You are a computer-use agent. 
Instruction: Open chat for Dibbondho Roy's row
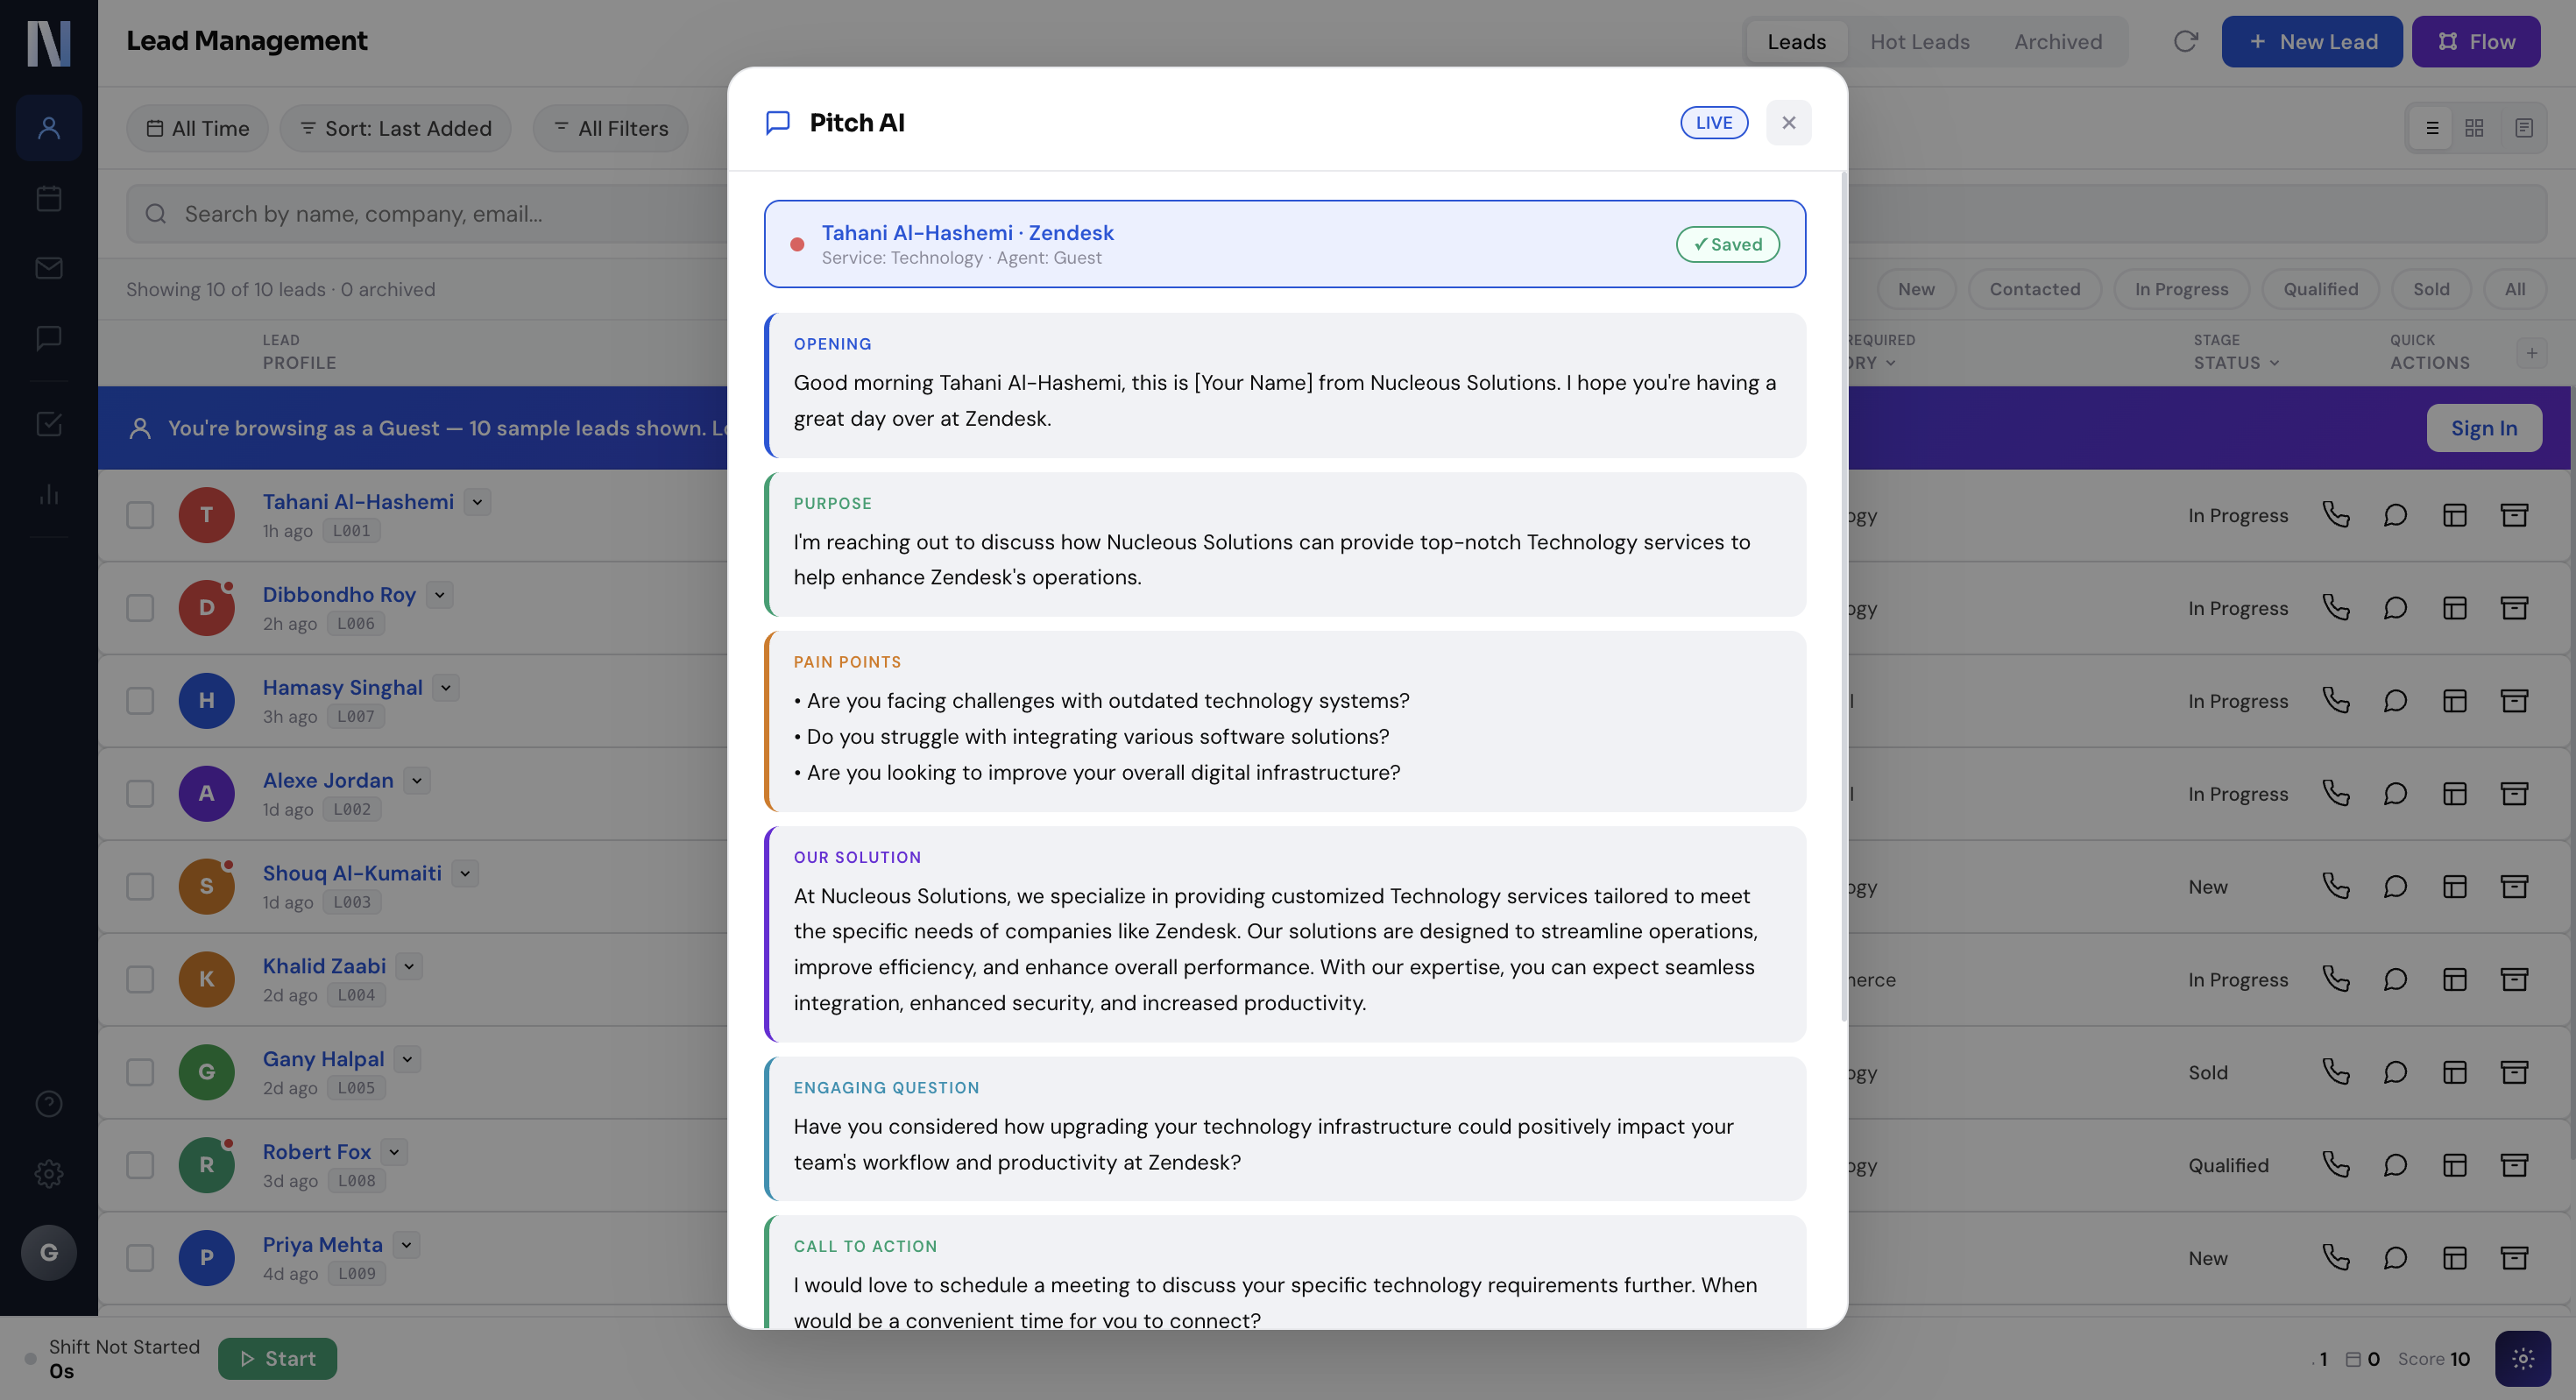pyautogui.click(x=2395, y=608)
